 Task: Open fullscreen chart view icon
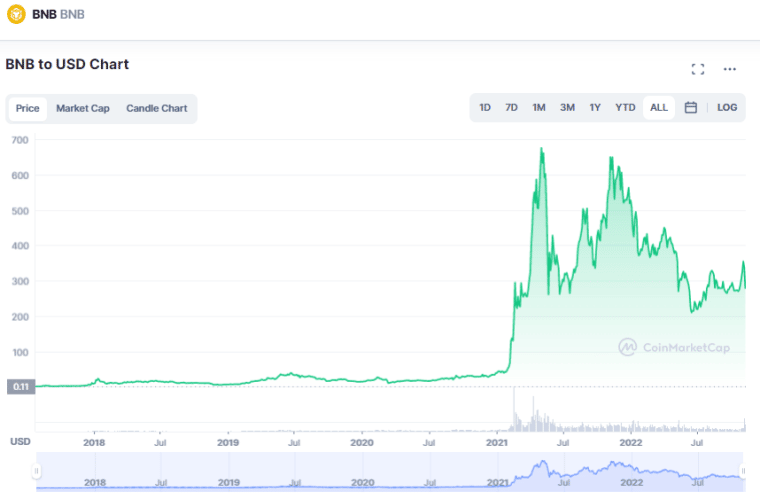pos(697,69)
